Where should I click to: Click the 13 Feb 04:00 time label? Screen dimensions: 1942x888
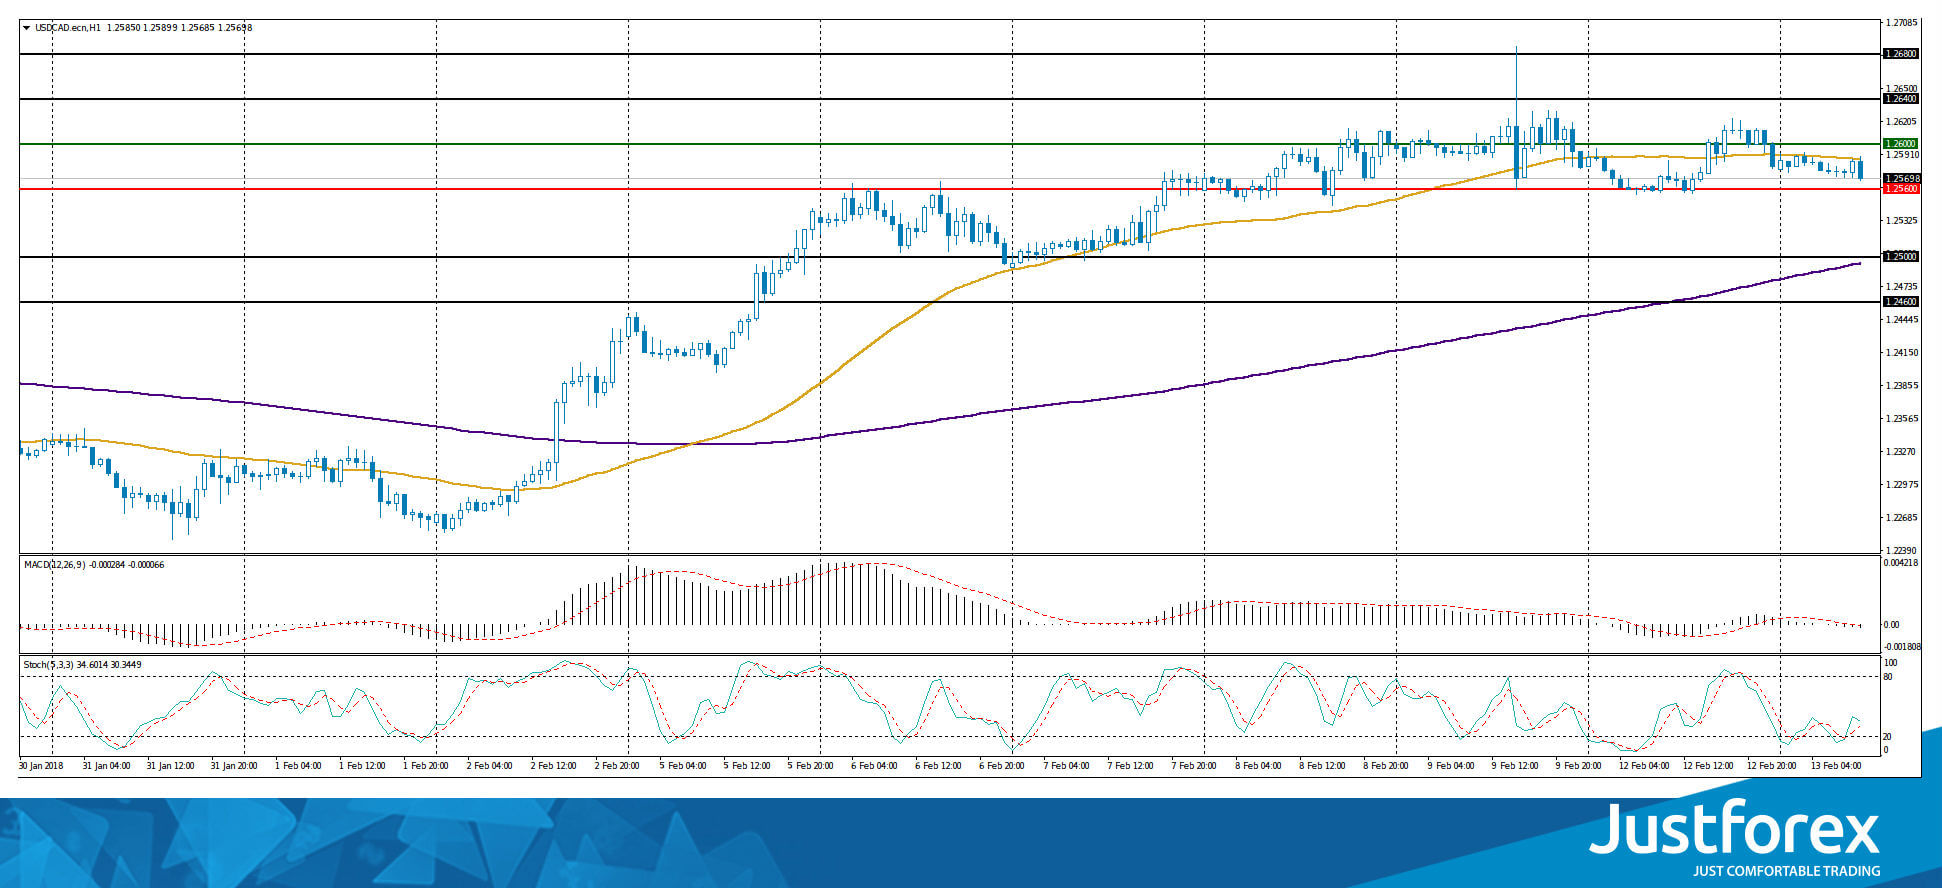1836,766
